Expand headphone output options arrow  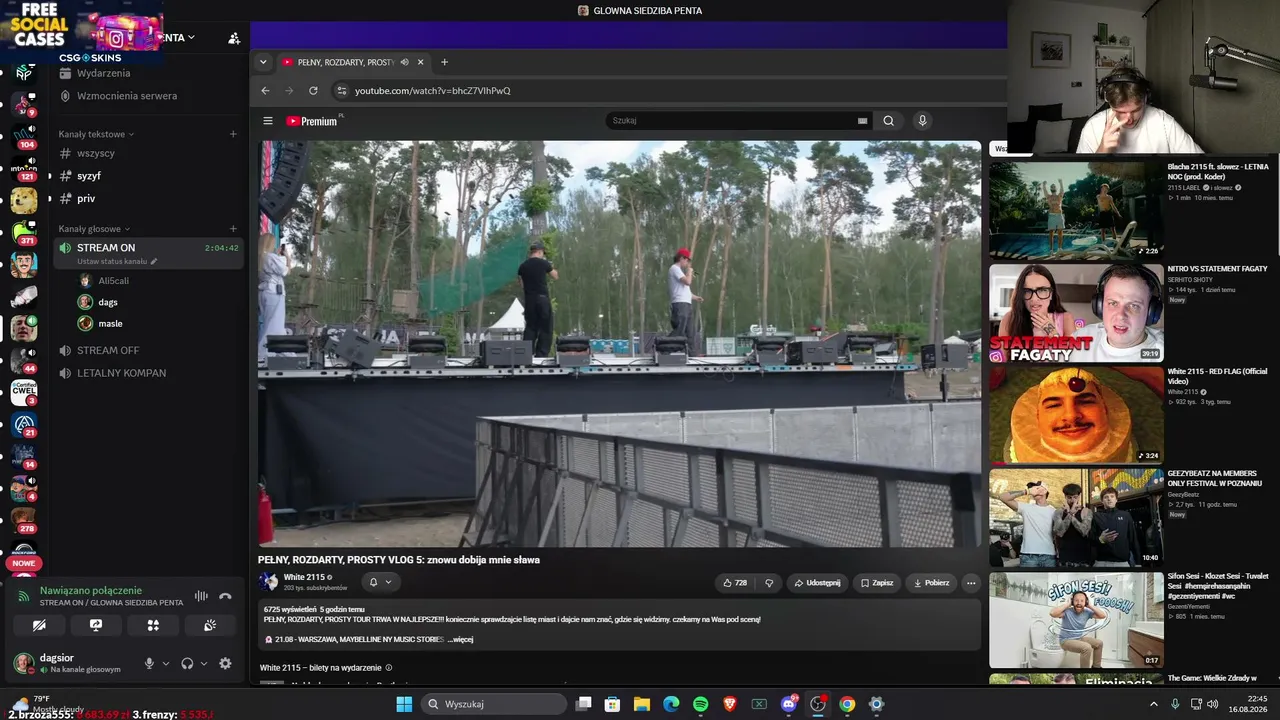[204, 663]
